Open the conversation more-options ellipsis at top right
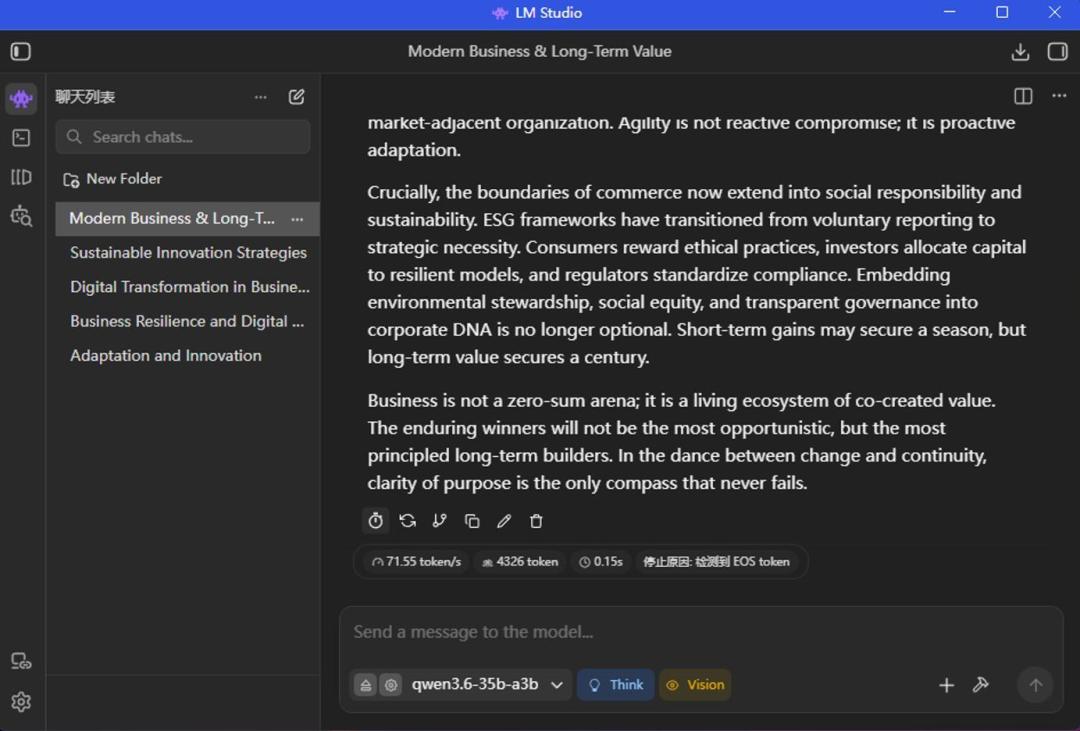Screen dimensions: 1080x731 [x=1059, y=96]
